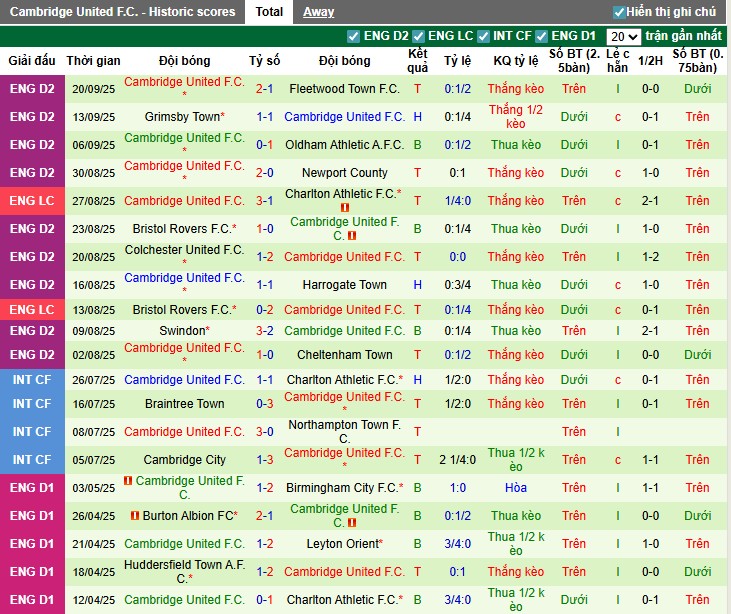
Task: Open Northampton Town F.C. team link
Action: pyautogui.click(x=345, y=432)
